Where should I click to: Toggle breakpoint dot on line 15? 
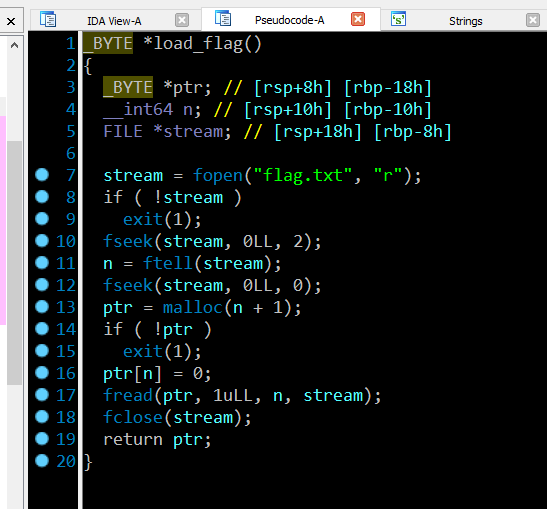coord(42,351)
